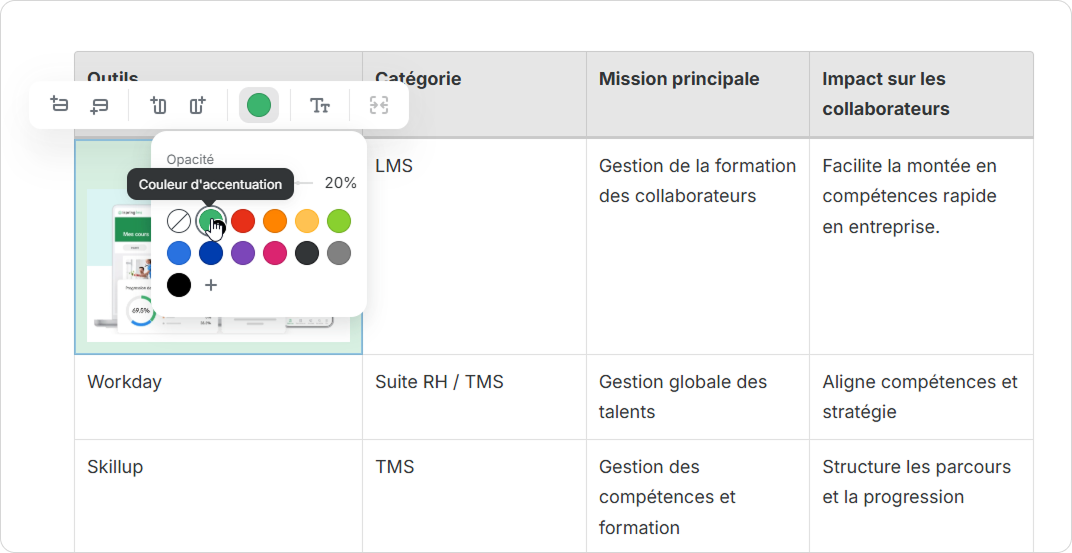Select the purple color swatch
Screen dimensions: 1072x553
tap(243, 253)
